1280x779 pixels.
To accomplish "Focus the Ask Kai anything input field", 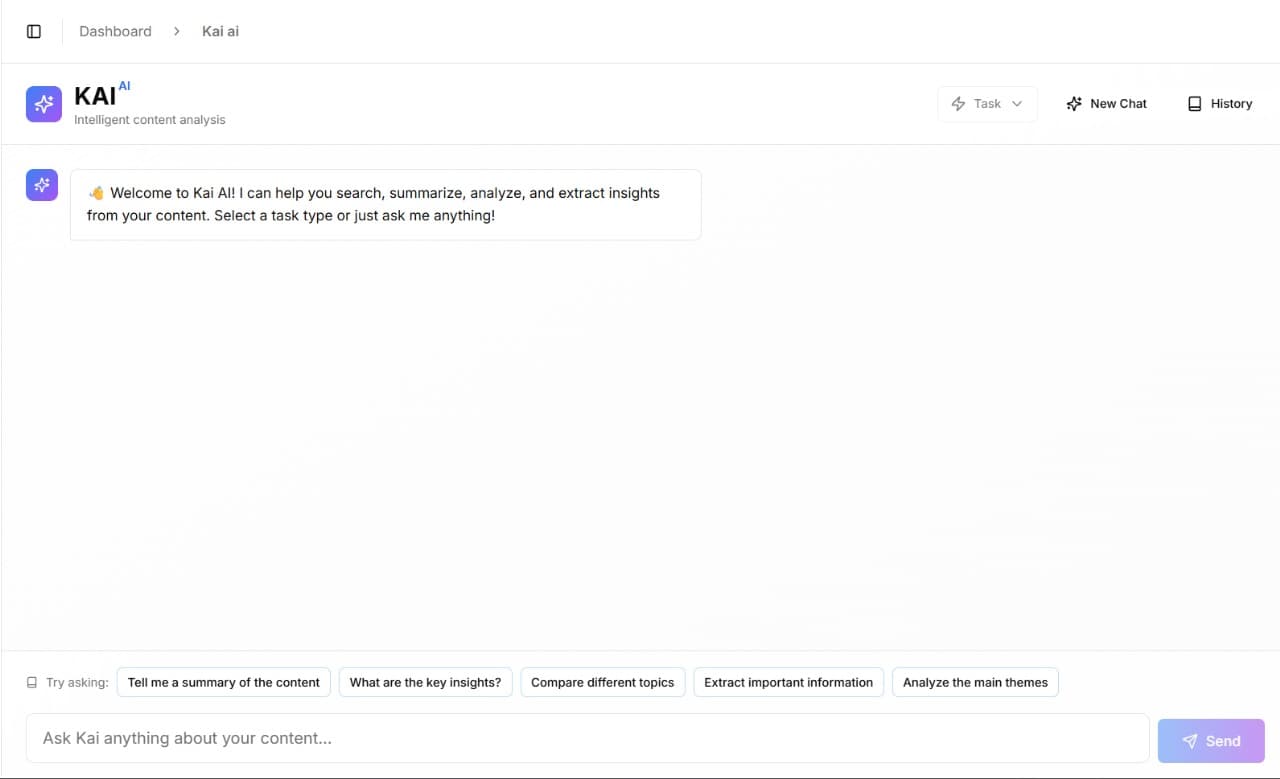I will coord(587,739).
